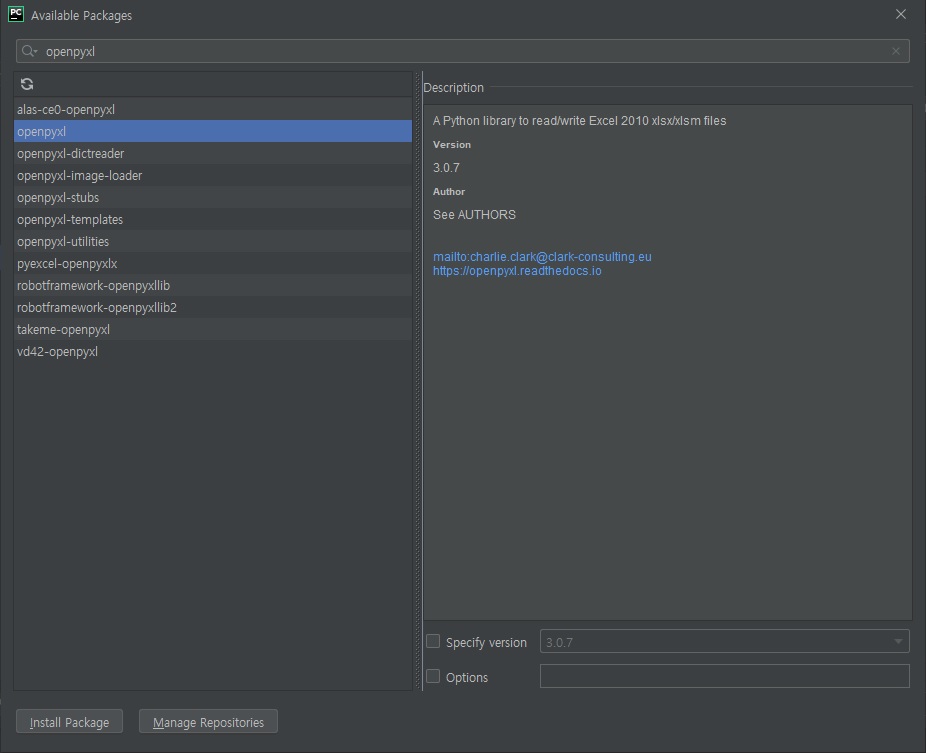The height and width of the screenshot is (753, 926).
Task: Click the Manage Repositories button
Action: [x=208, y=722]
